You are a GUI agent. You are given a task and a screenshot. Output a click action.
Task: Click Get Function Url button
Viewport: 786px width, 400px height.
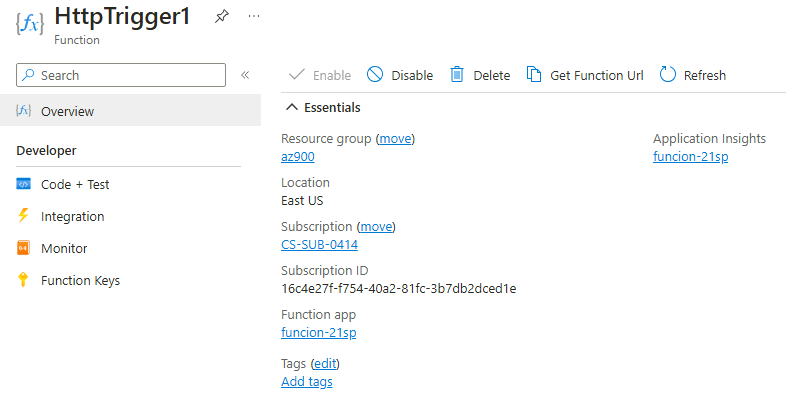coord(585,75)
